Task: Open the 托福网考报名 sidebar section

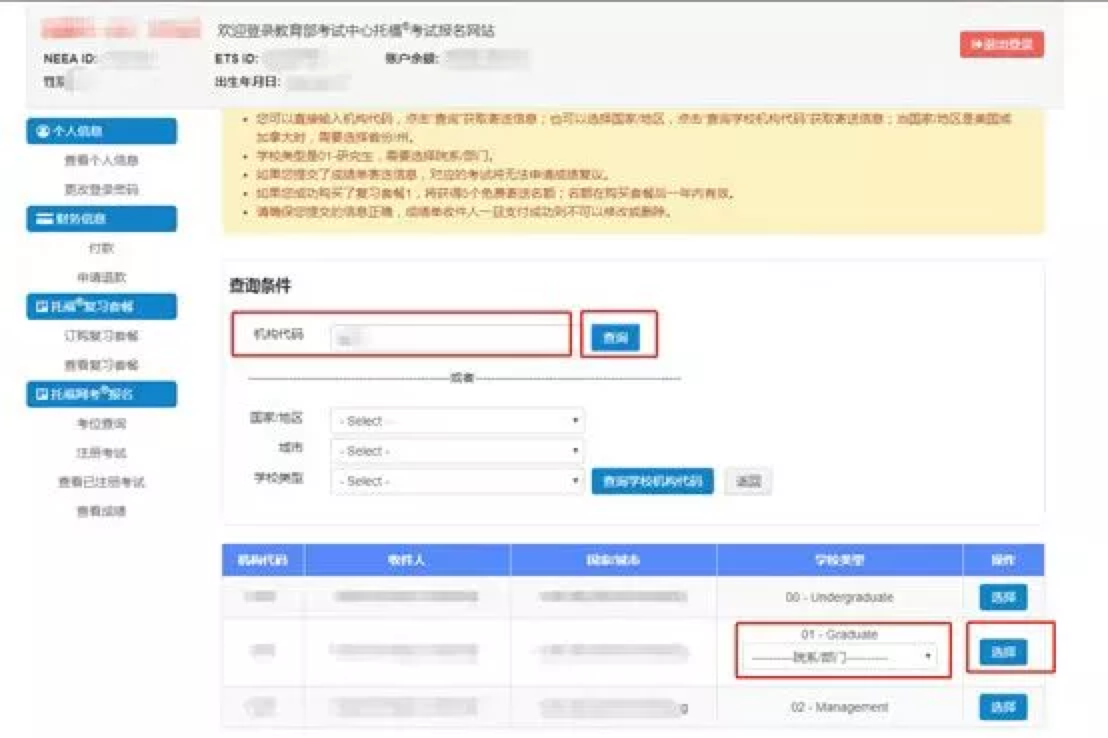Action: point(102,394)
